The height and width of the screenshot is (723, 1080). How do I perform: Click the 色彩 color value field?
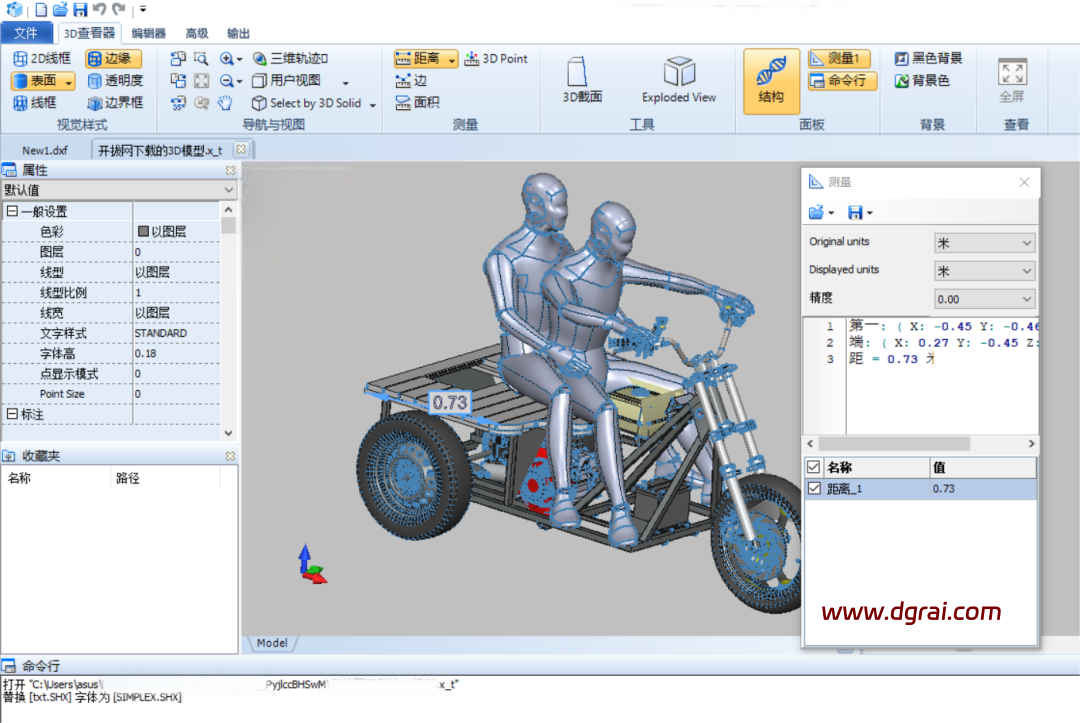coord(176,231)
